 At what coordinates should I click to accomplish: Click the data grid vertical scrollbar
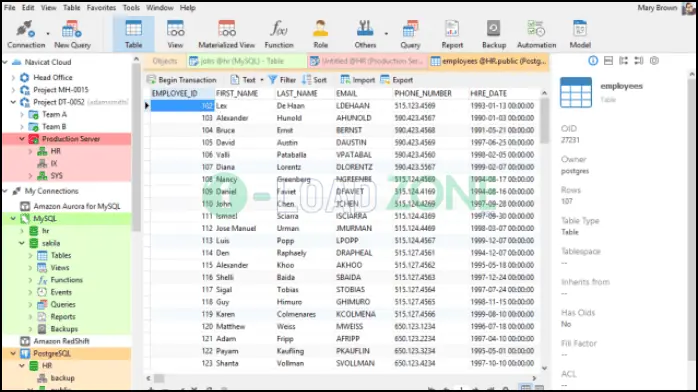click(544, 121)
